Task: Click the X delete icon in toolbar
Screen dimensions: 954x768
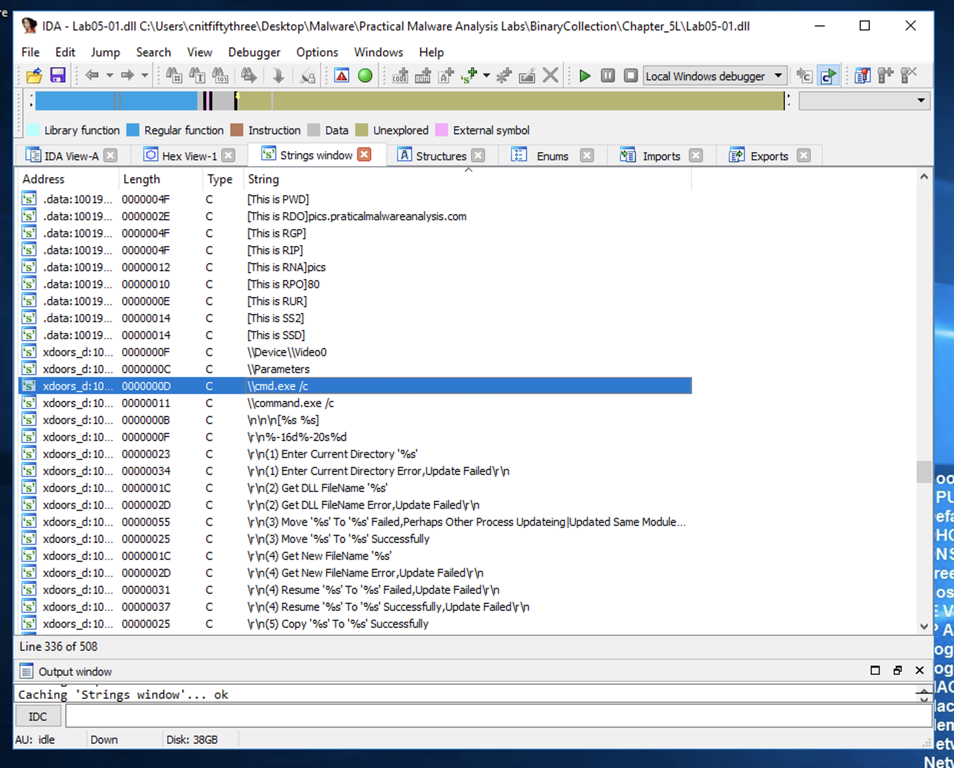Action: 550,76
